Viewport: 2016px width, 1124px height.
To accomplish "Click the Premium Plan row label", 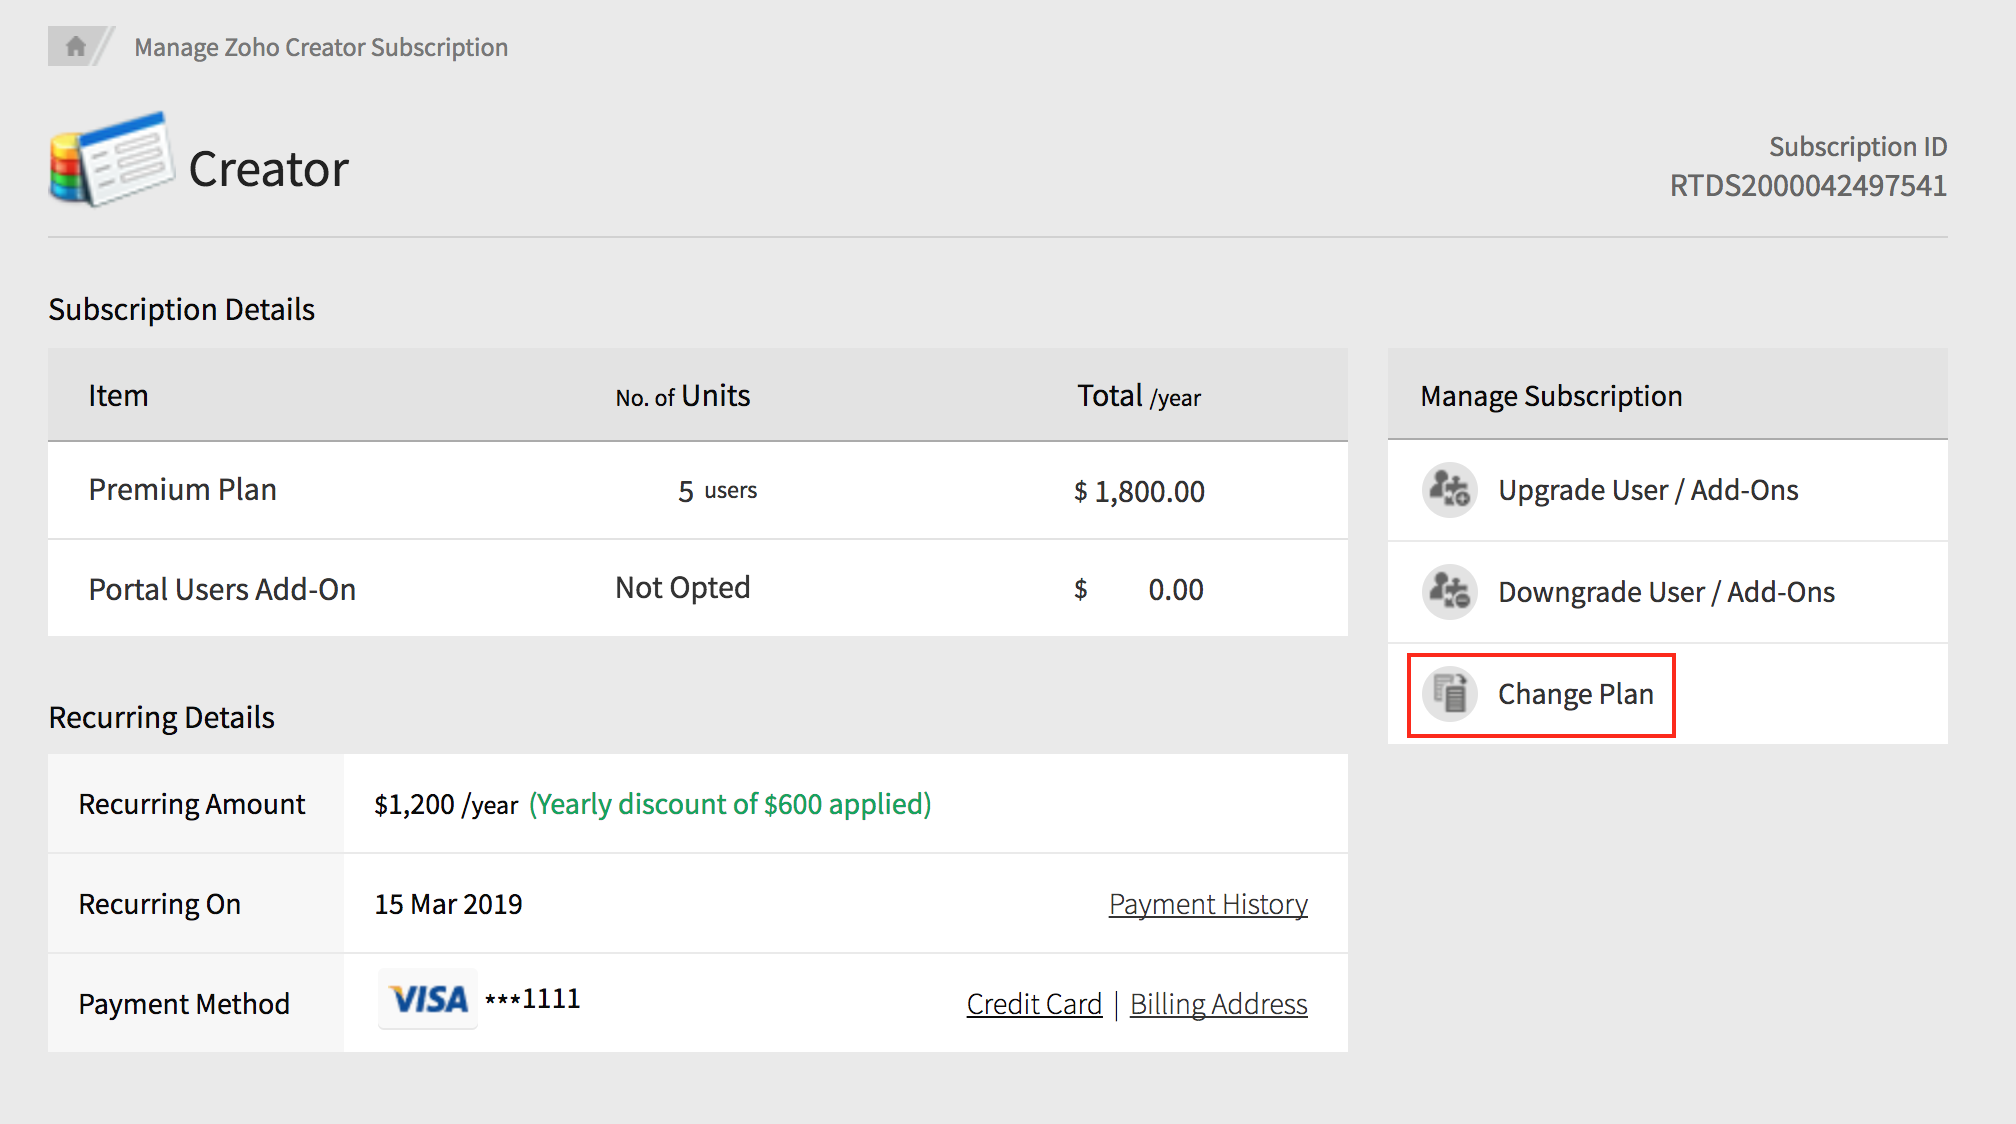I will pos(182,490).
